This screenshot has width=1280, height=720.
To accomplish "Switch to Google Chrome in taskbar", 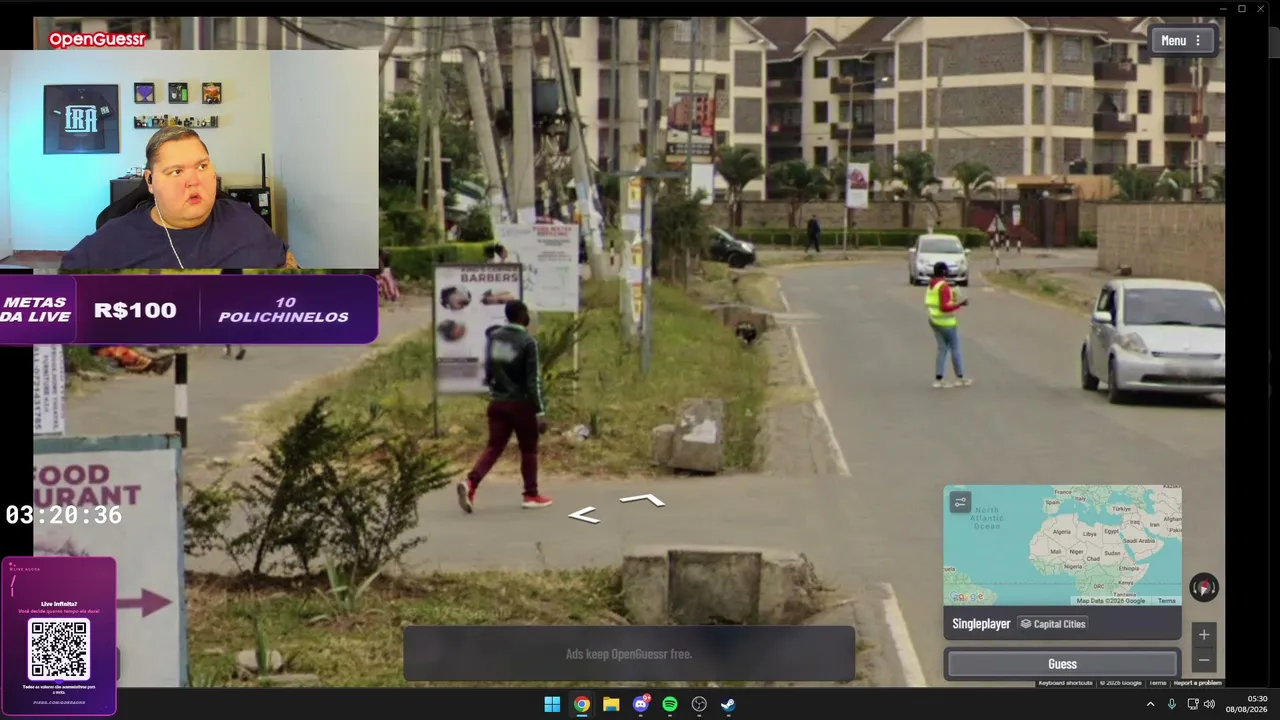I will pyautogui.click(x=581, y=704).
